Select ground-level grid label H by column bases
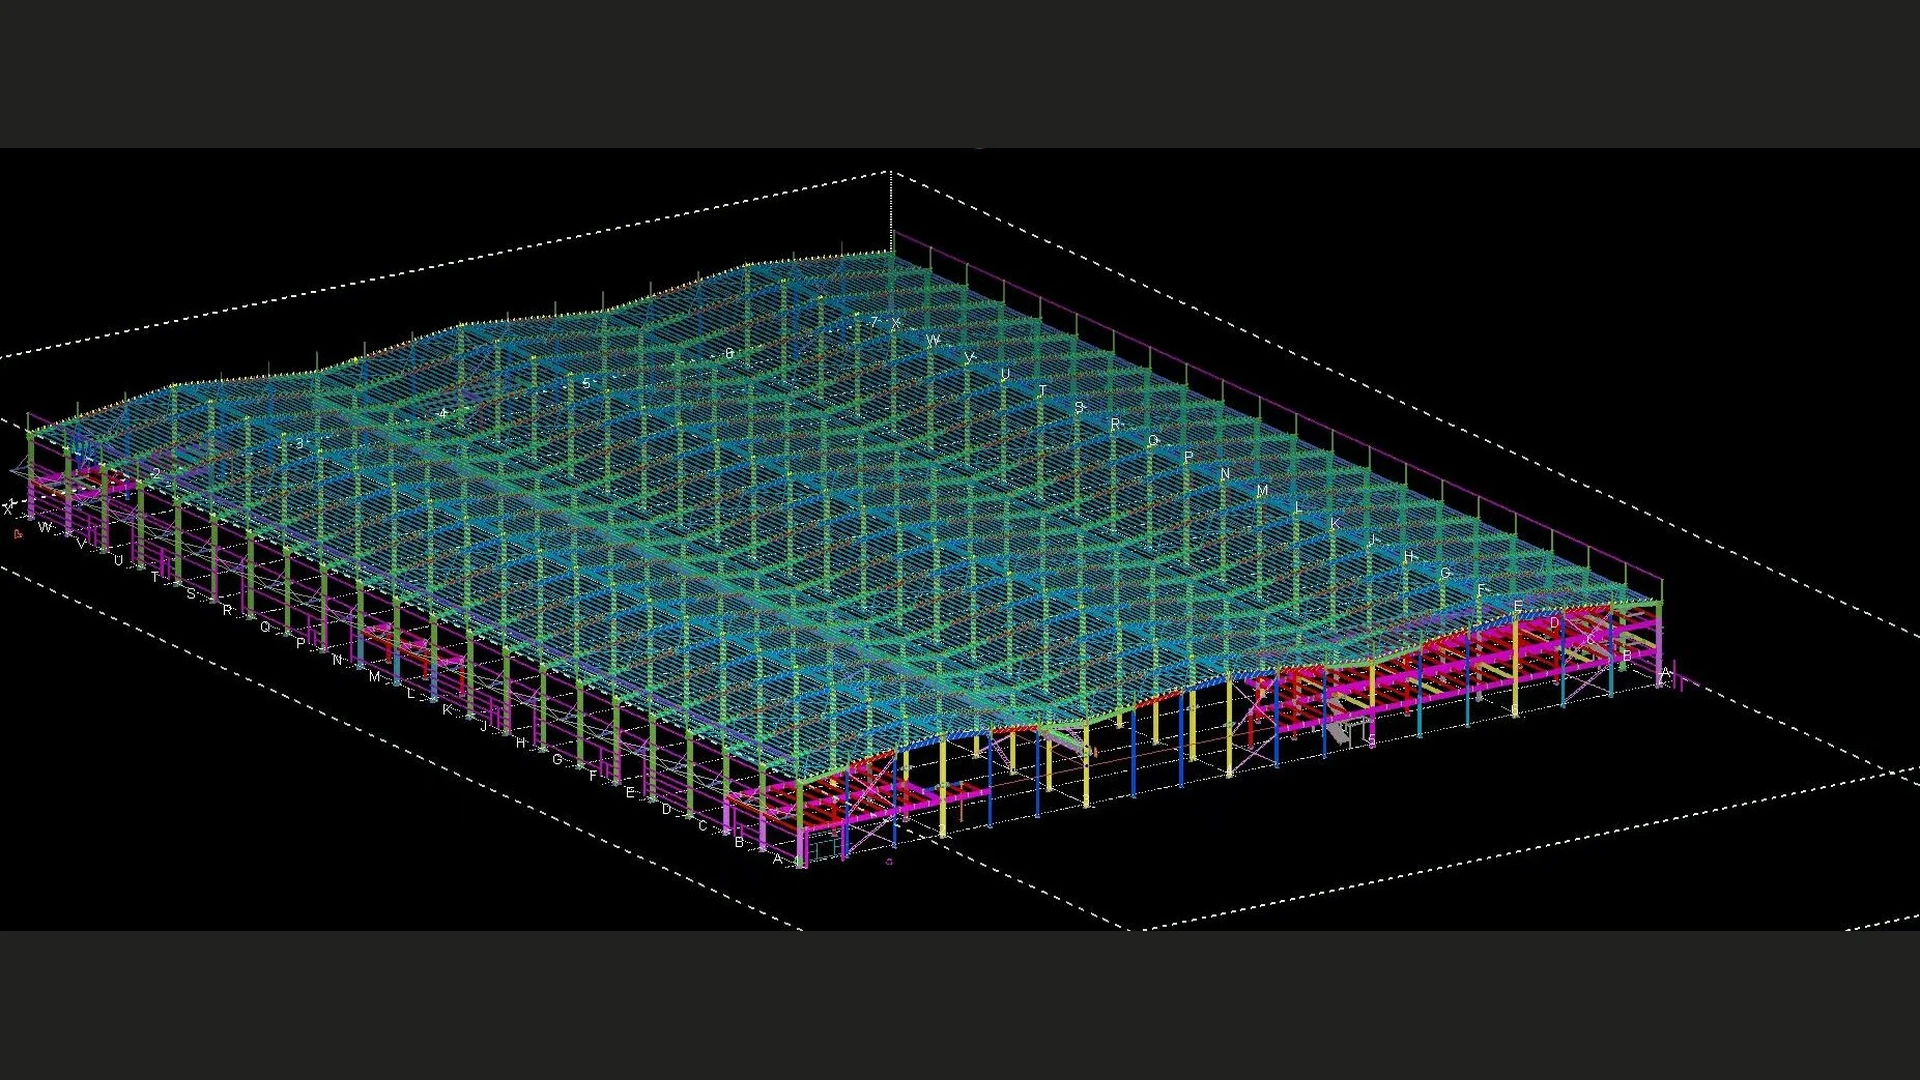 pos(520,743)
